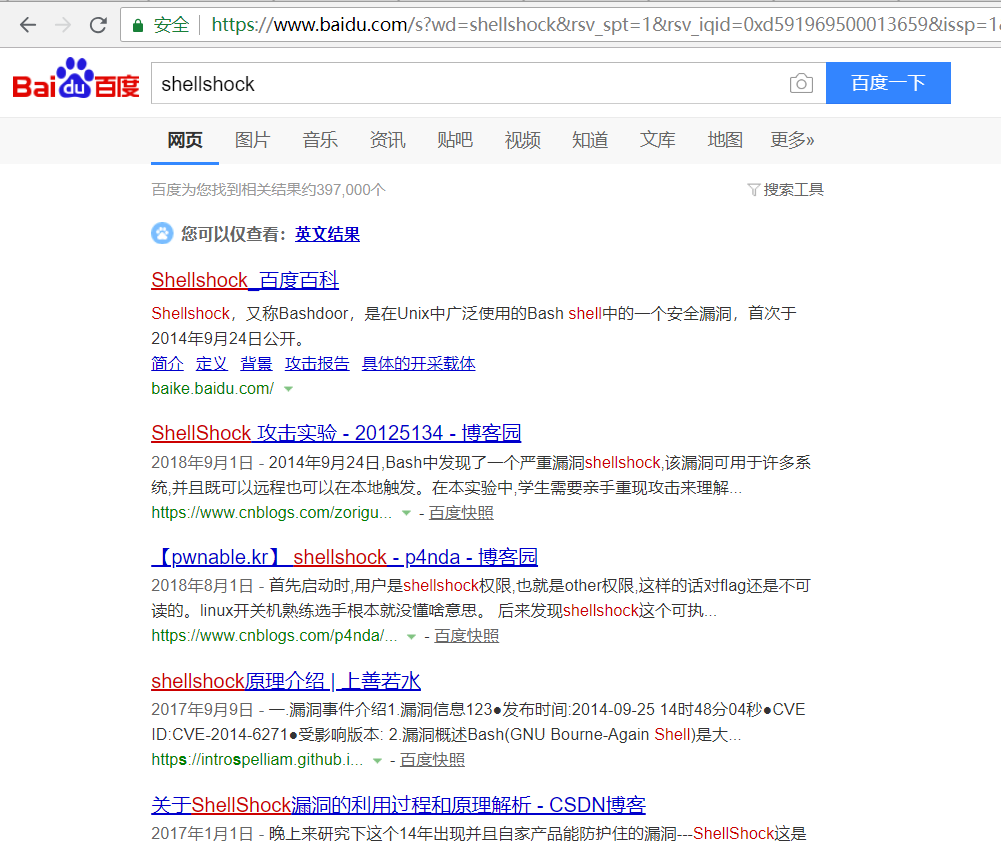1001x844 pixels.
Task: Open 搜索工具 search tools
Action: click(793, 190)
